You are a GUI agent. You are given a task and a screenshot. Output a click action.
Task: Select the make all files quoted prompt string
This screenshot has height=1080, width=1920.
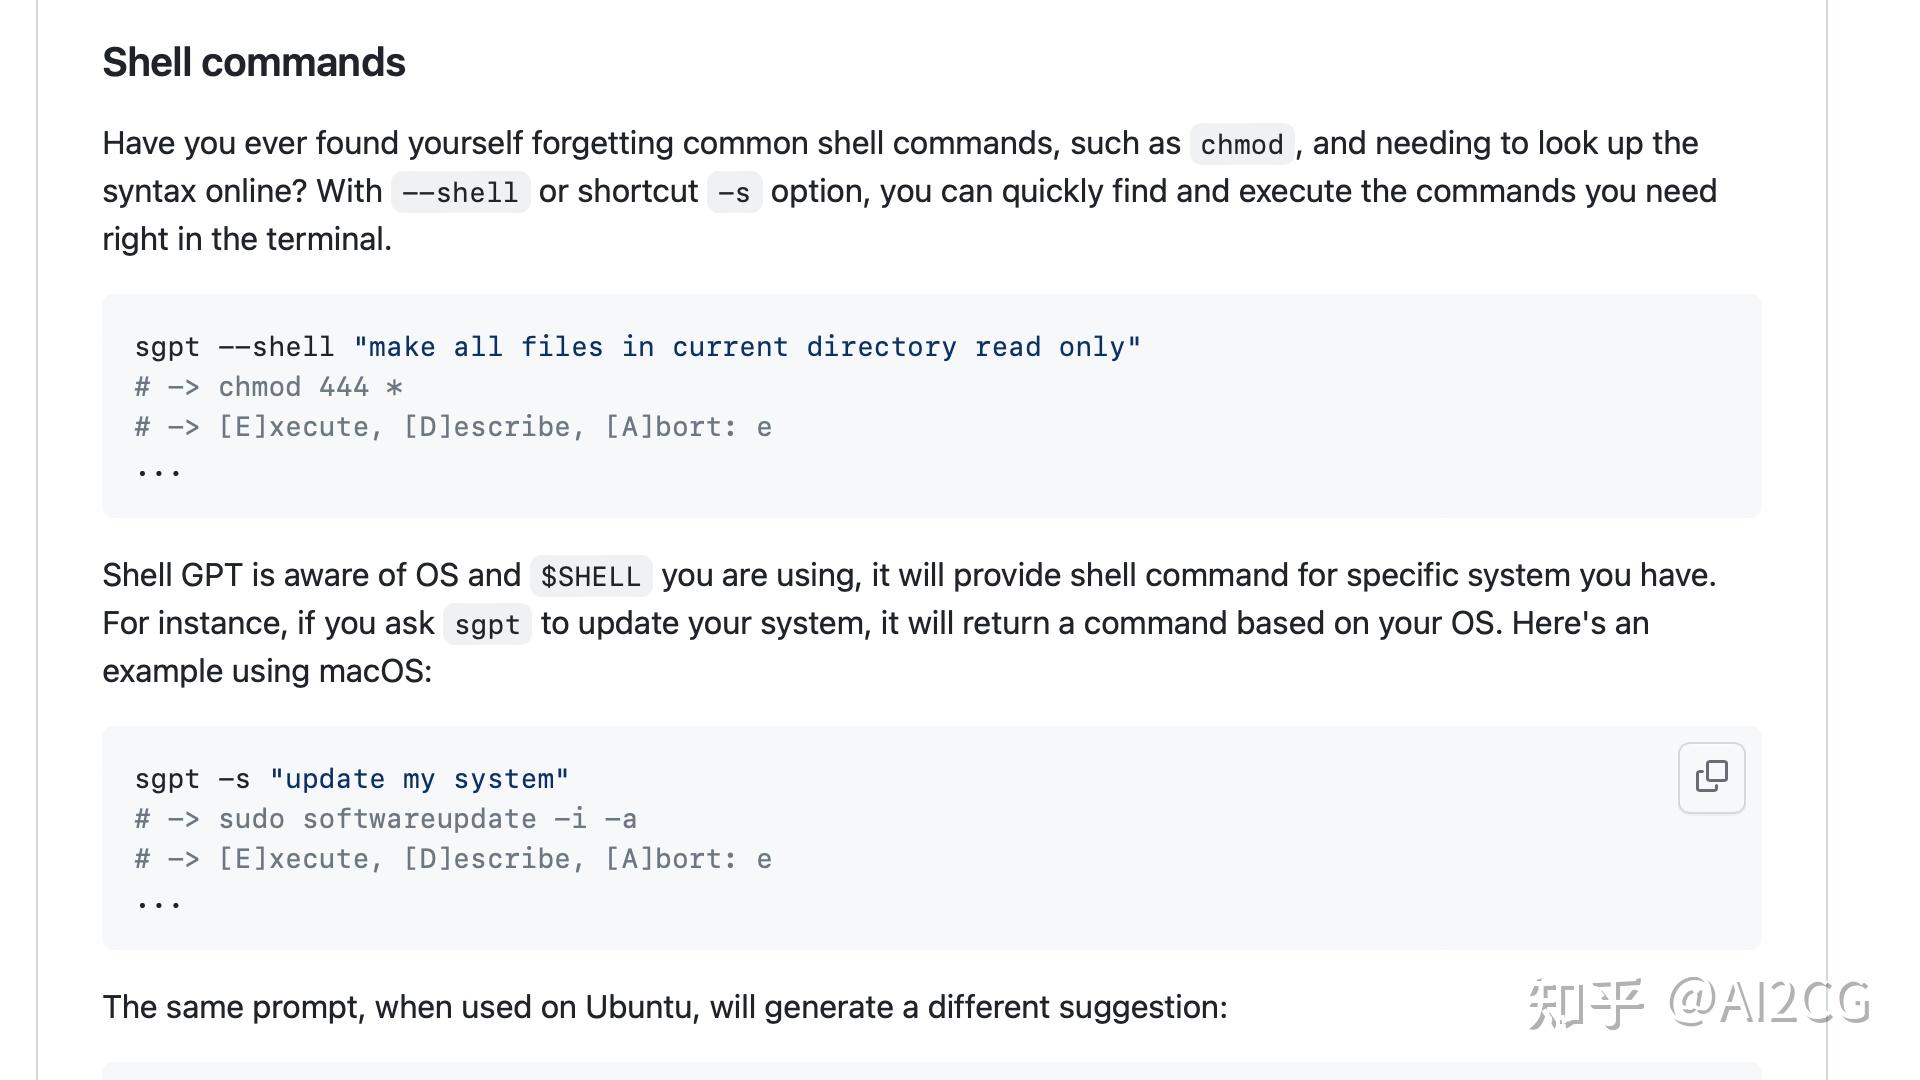point(747,347)
